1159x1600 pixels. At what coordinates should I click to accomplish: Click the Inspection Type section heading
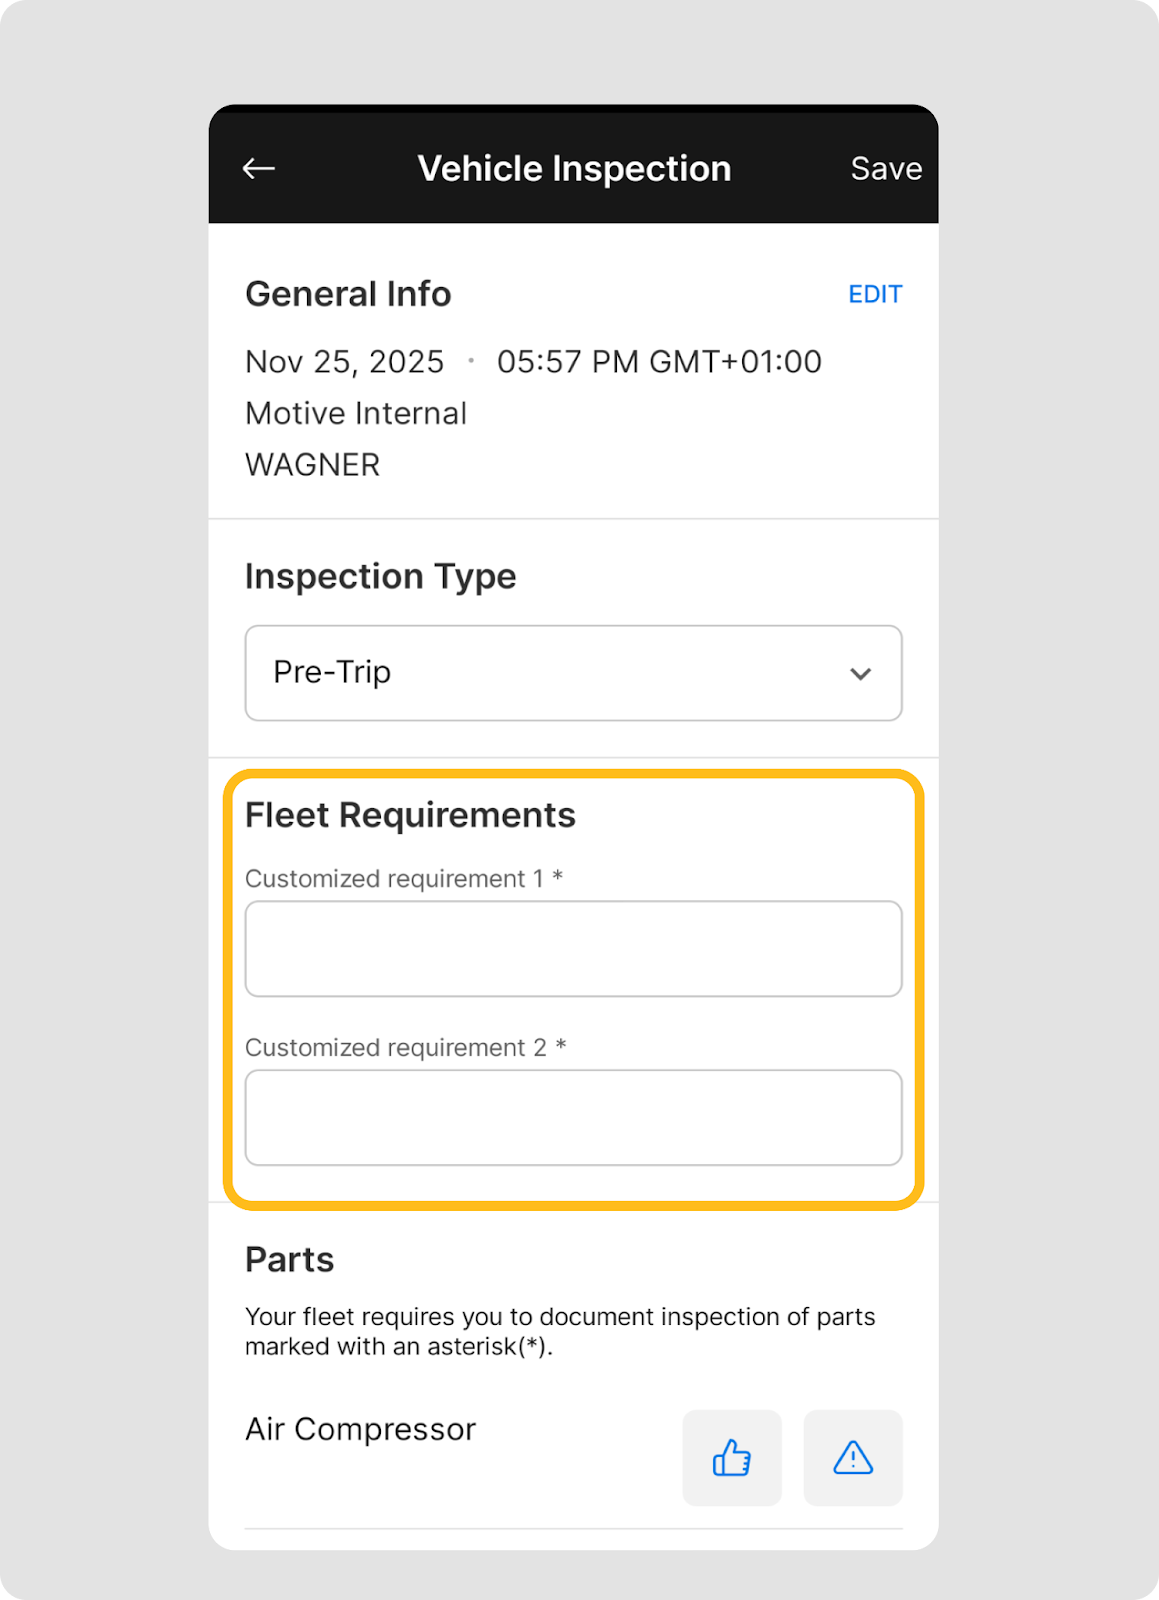[x=380, y=577]
